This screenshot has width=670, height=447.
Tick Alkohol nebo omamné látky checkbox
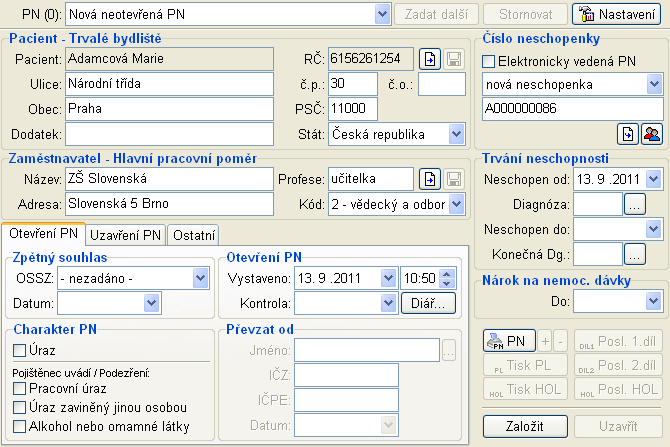tap(20, 427)
